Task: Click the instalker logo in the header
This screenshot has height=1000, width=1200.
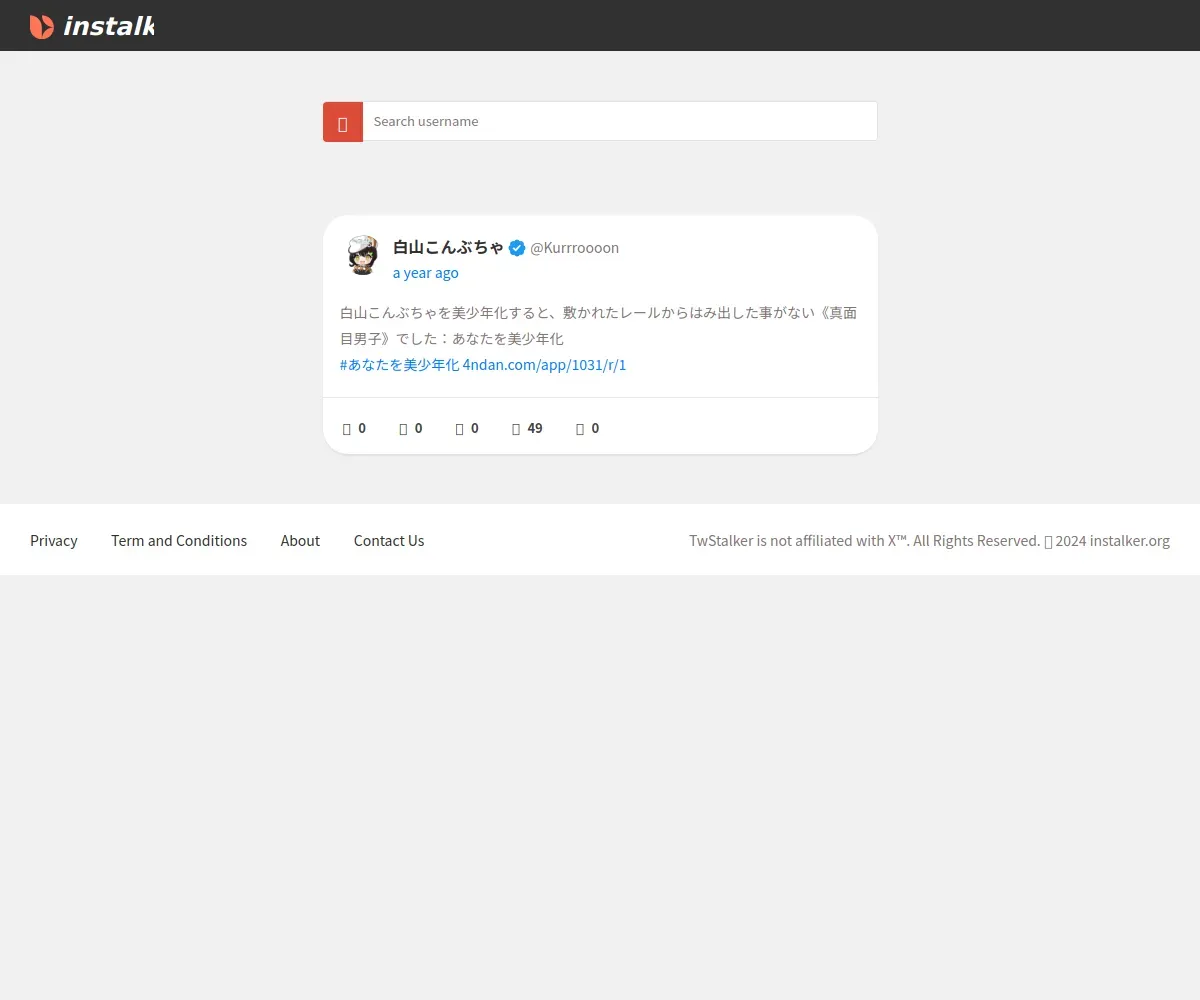Action: 92,26
